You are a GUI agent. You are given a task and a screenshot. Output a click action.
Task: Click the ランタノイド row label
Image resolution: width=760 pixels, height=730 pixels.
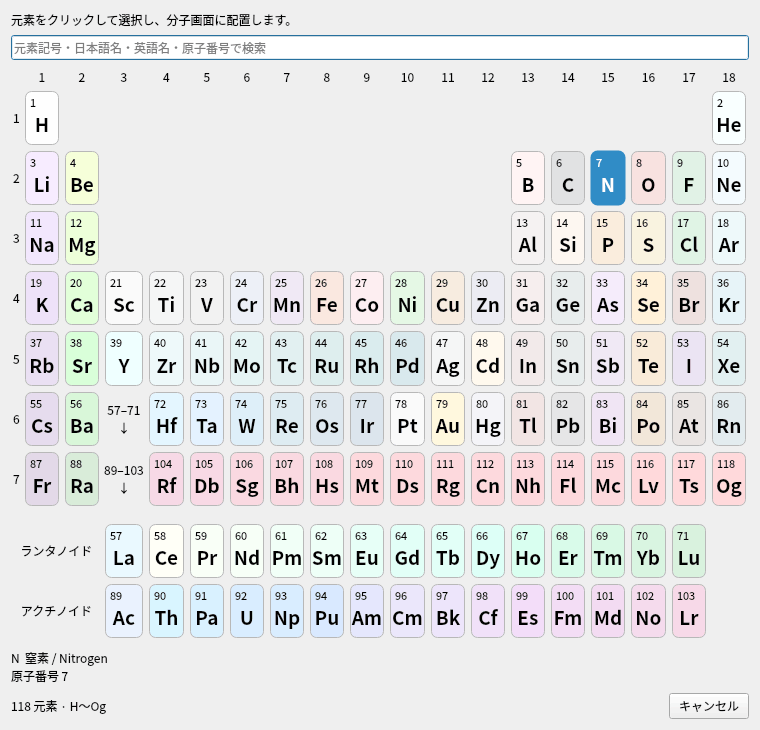point(56,551)
